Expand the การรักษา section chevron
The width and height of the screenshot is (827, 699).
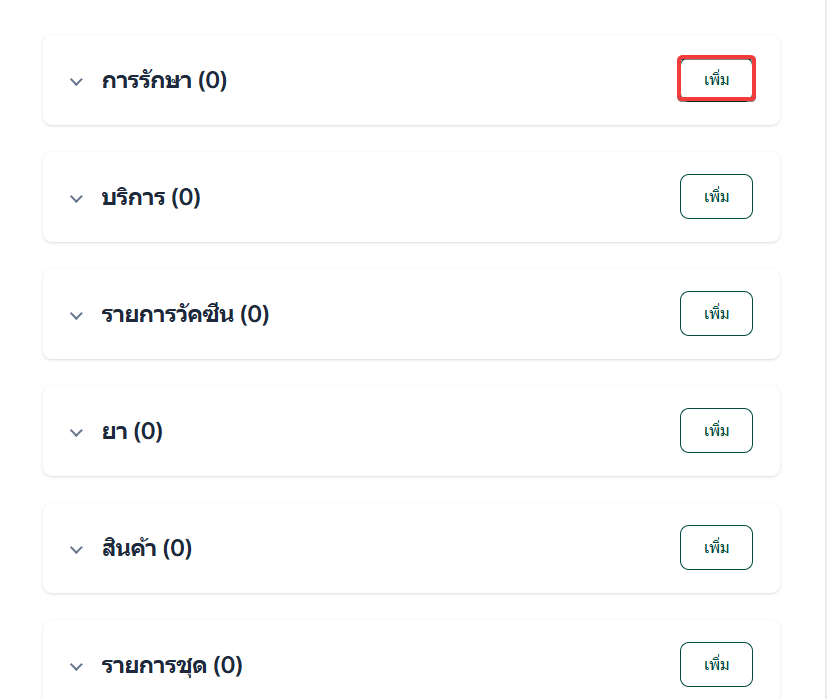tap(76, 82)
